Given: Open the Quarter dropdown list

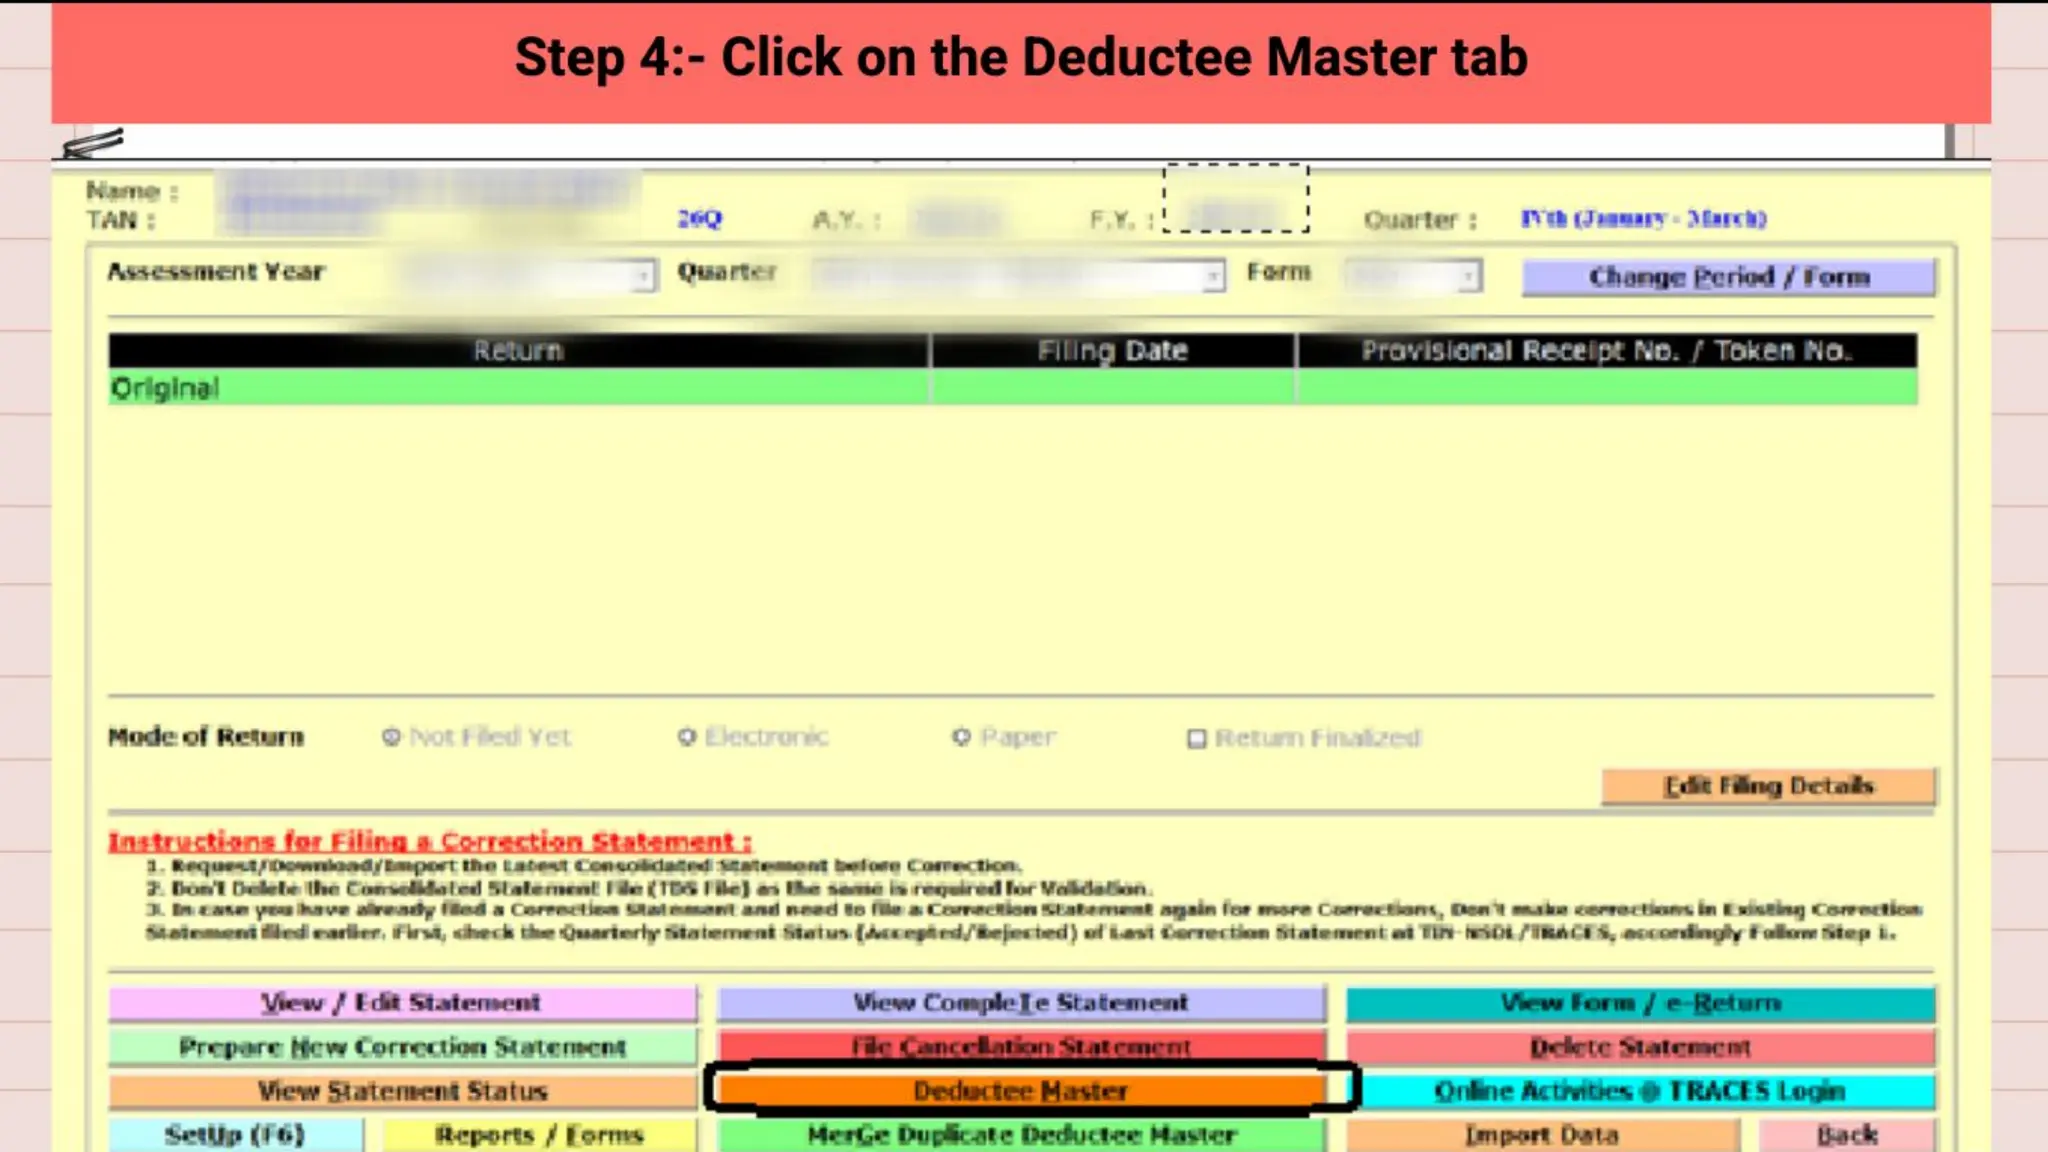Looking at the screenshot, I should (x=1212, y=275).
